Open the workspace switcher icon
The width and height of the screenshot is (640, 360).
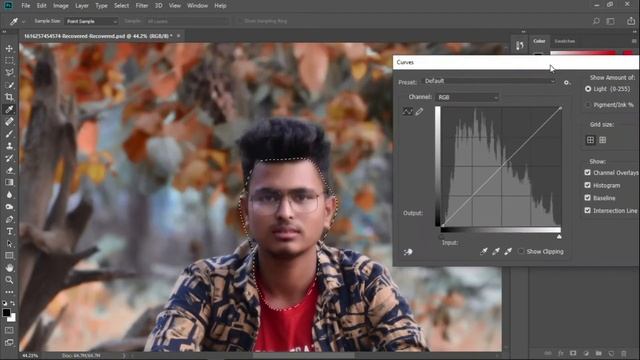(611, 21)
